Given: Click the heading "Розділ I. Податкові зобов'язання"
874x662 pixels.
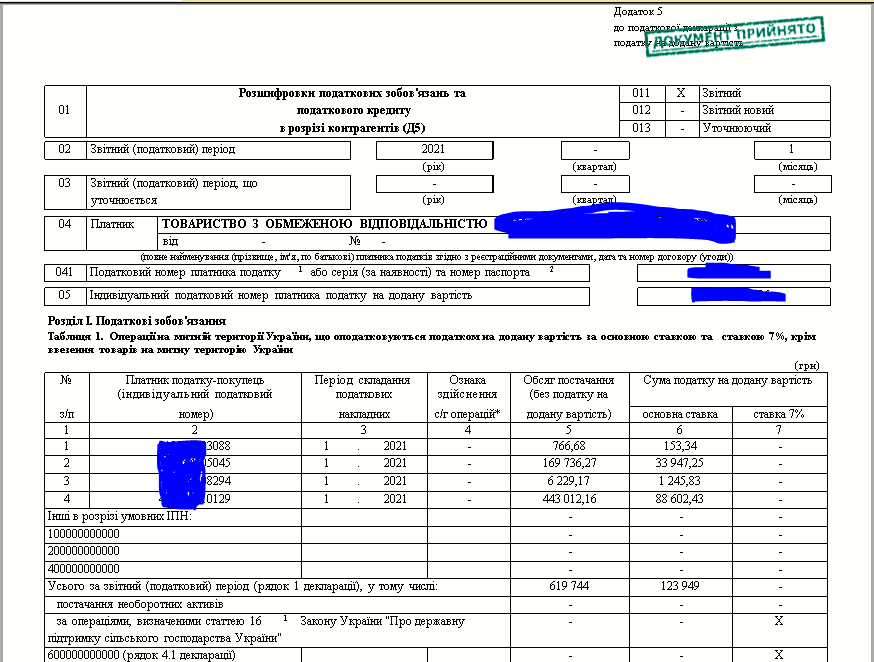Looking at the screenshot, I should (137, 322).
